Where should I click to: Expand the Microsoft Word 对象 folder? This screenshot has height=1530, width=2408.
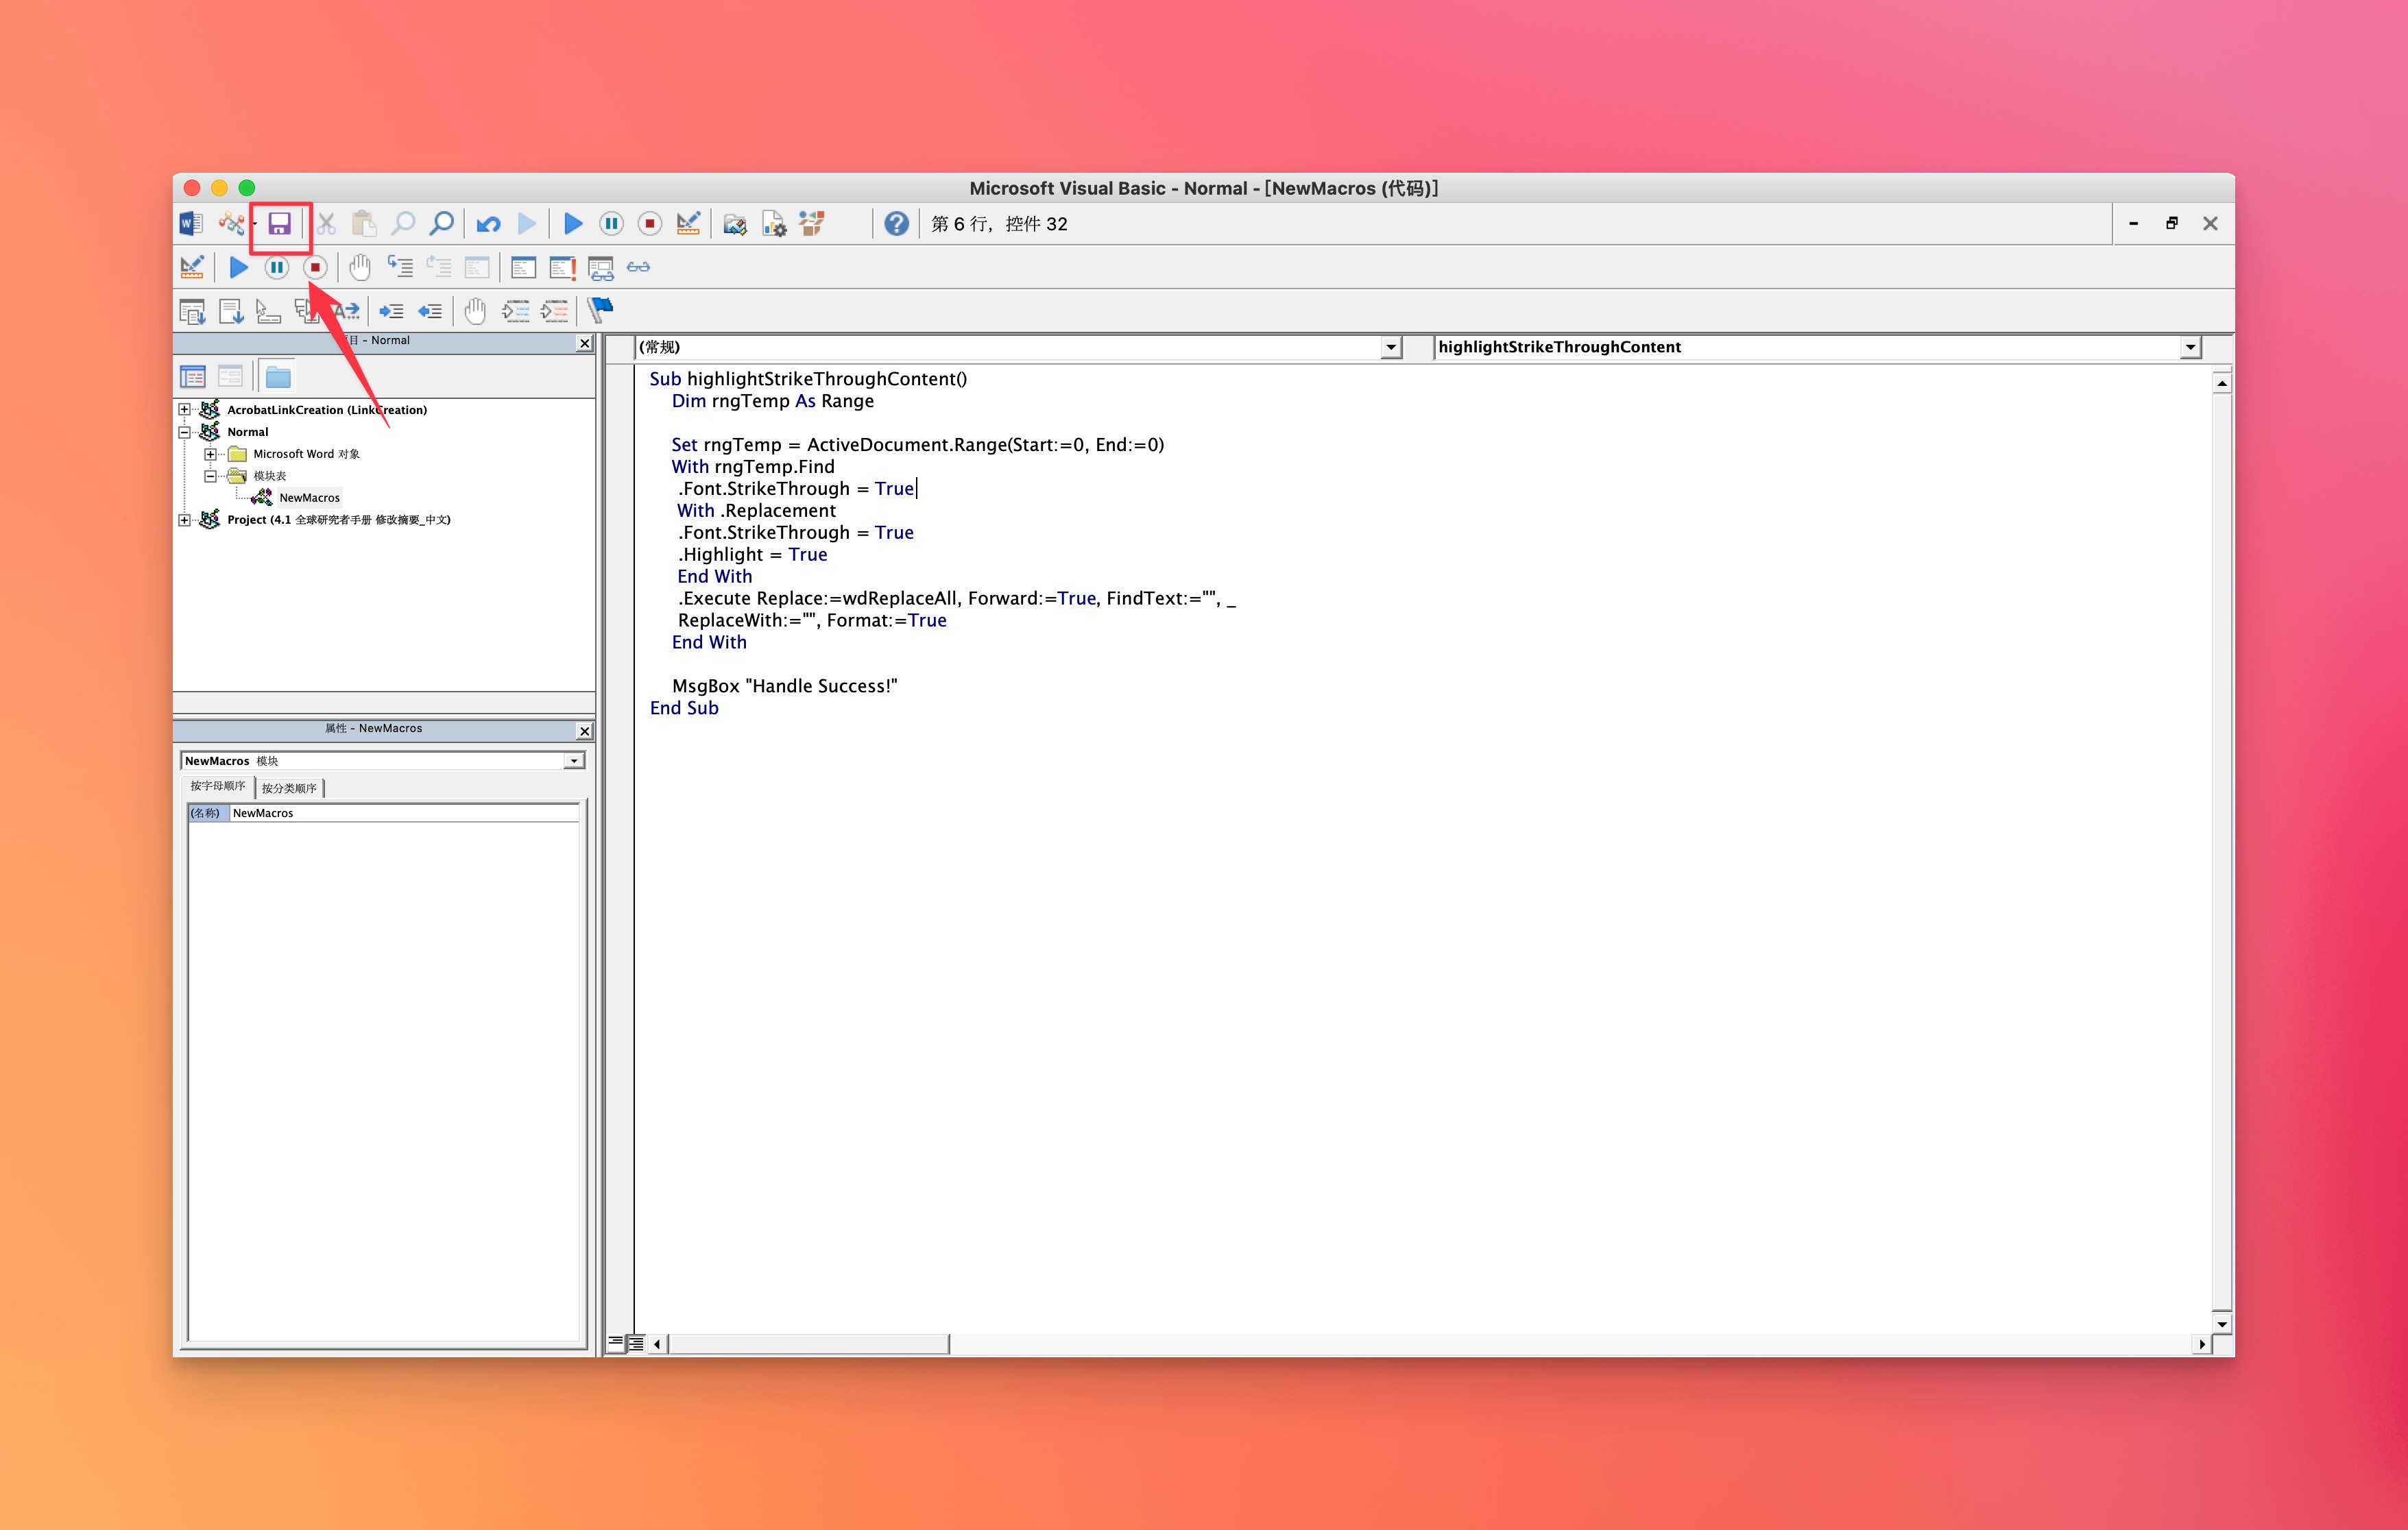210,454
